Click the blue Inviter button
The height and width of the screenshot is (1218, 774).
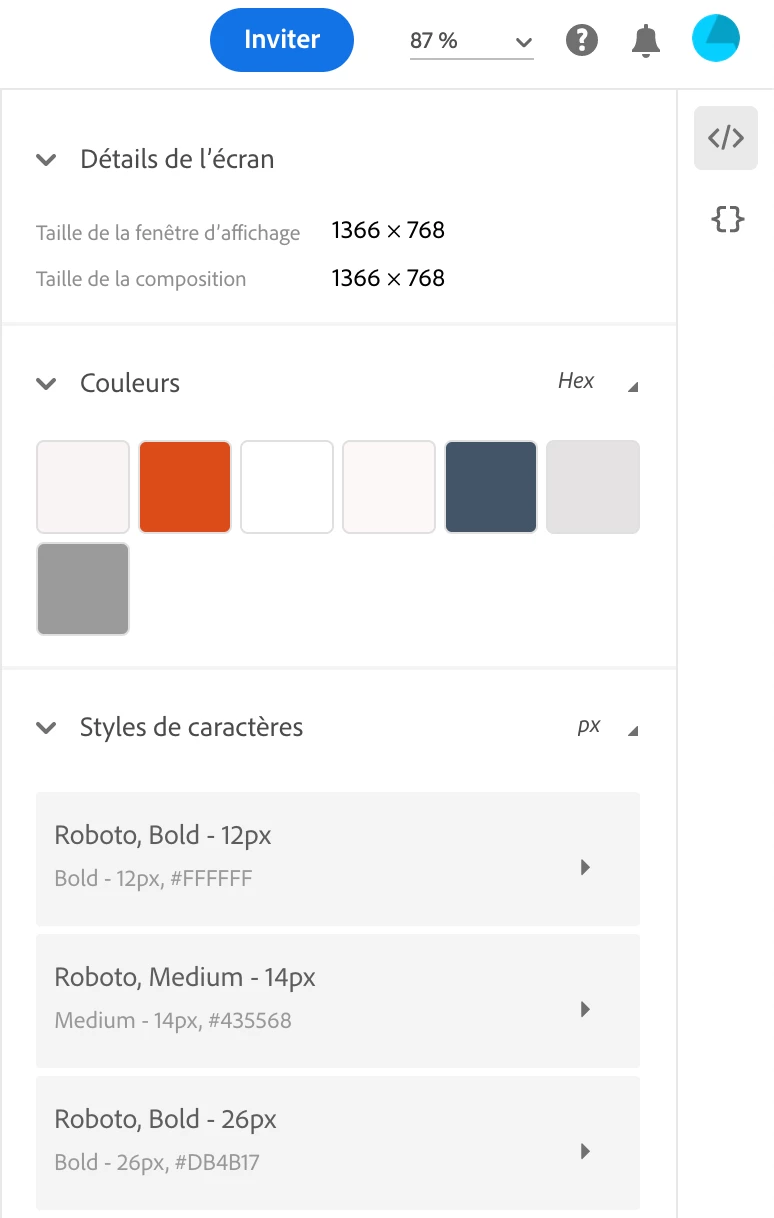click(282, 40)
